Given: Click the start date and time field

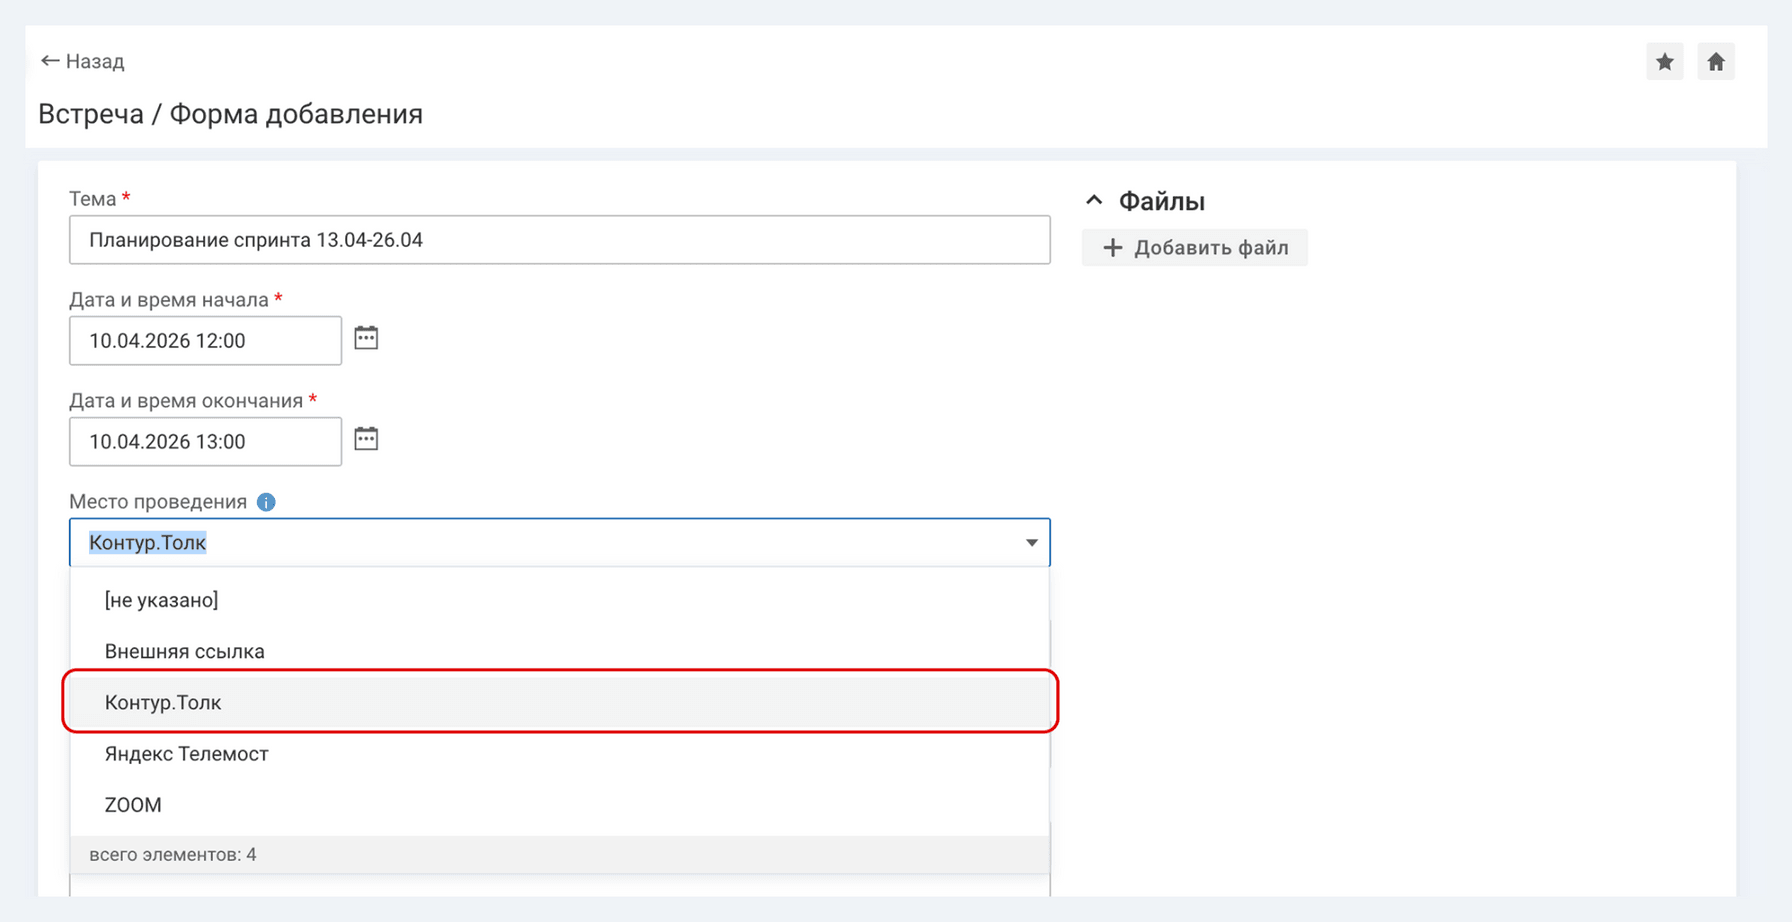Looking at the screenshot, I should coord(205,341).
